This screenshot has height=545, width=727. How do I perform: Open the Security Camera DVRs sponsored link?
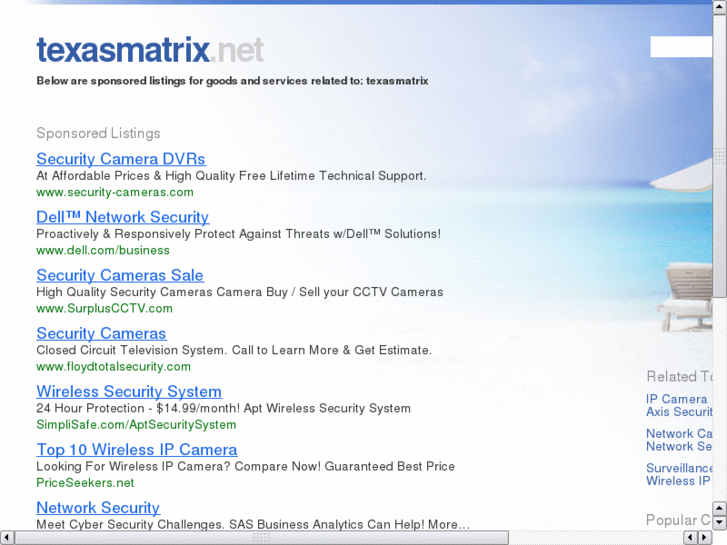click(x=121, y=159)
